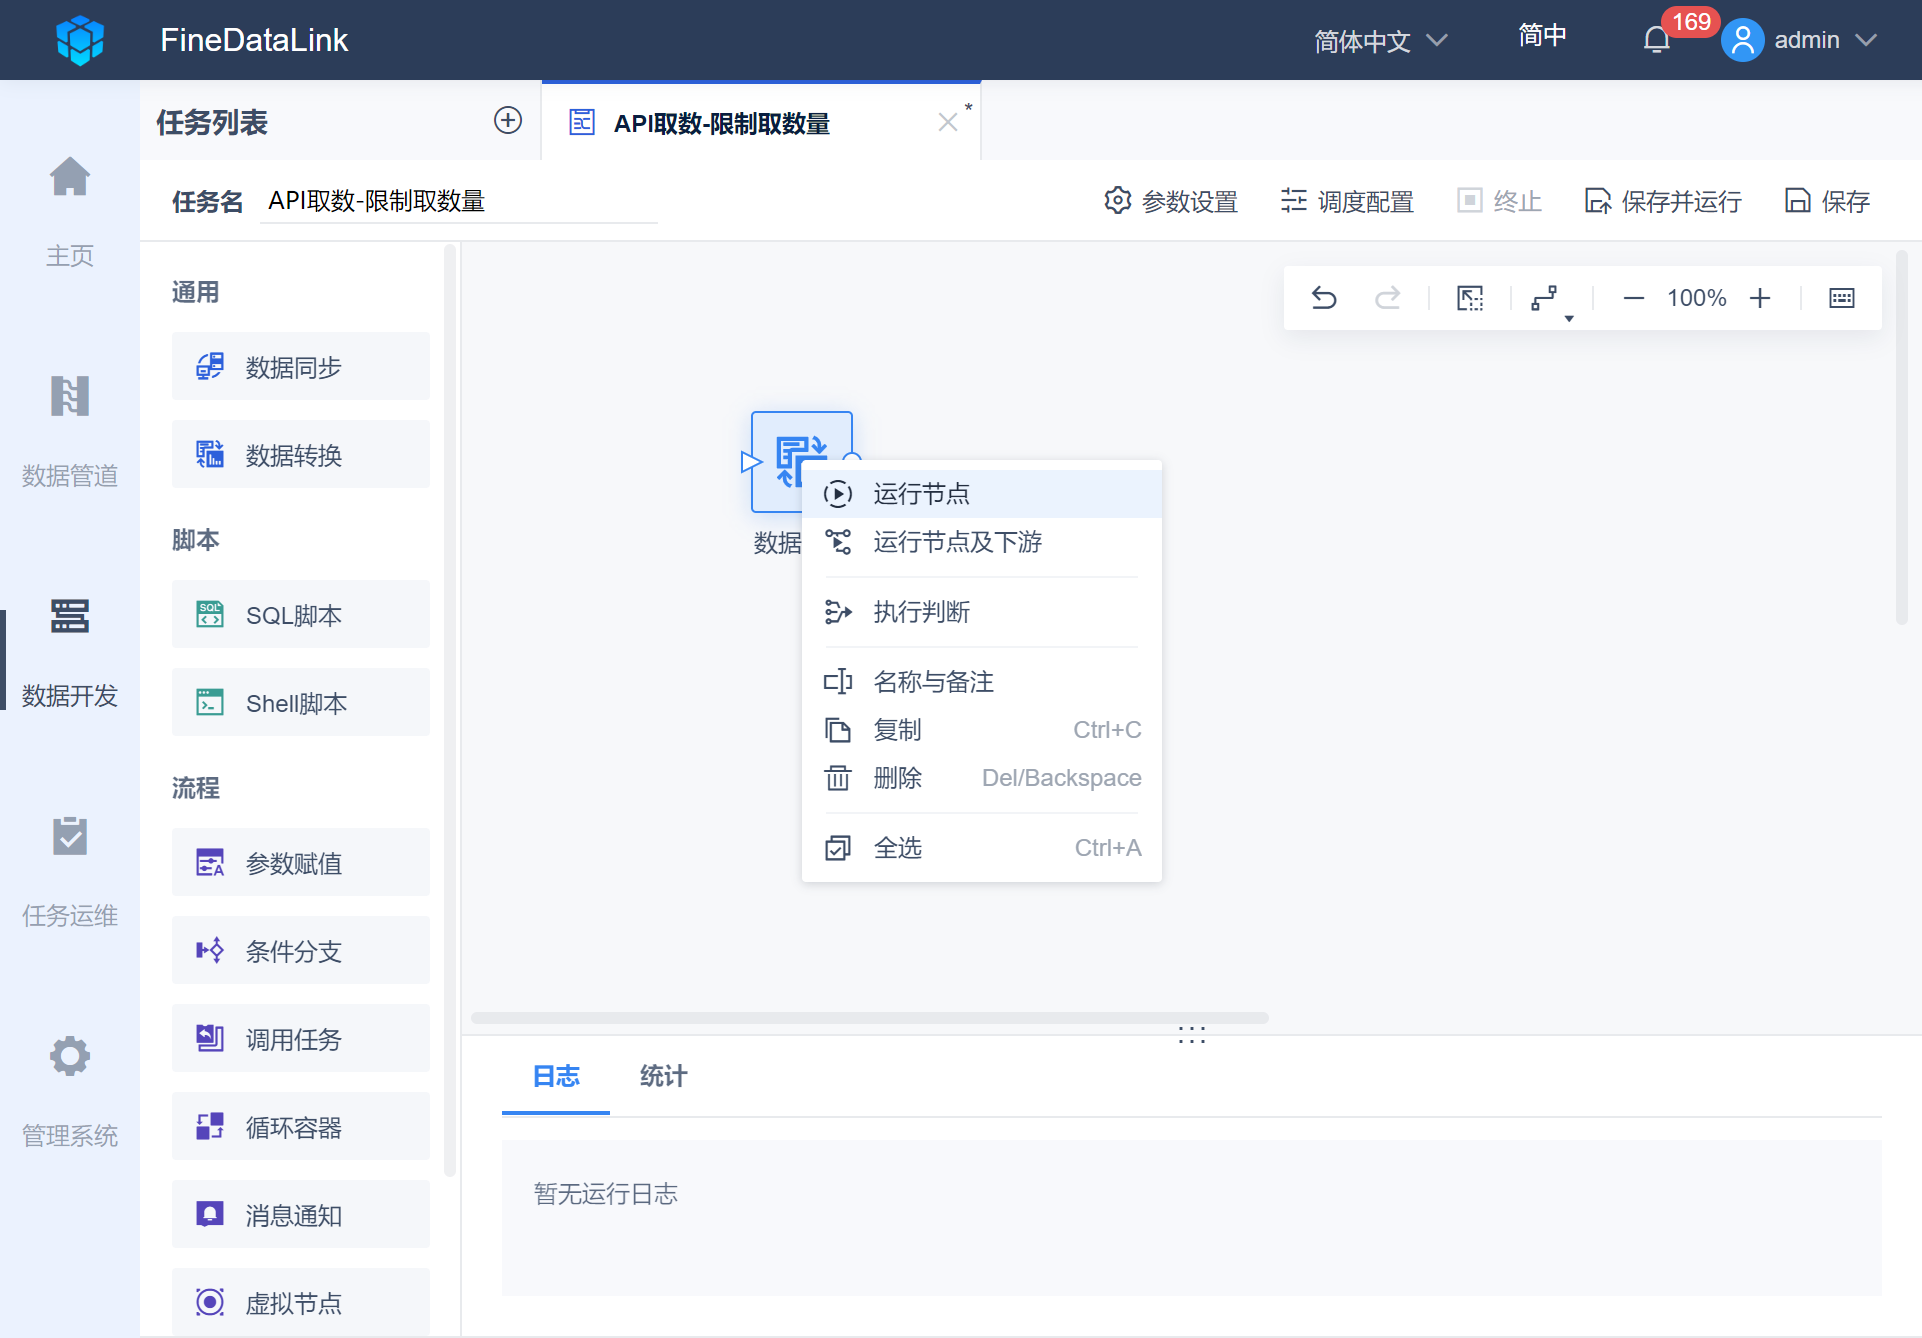This screenshot has width=1922, height=1338.
Task: Close the API取数-限制取数量 tab
Action: coord(947,122)
